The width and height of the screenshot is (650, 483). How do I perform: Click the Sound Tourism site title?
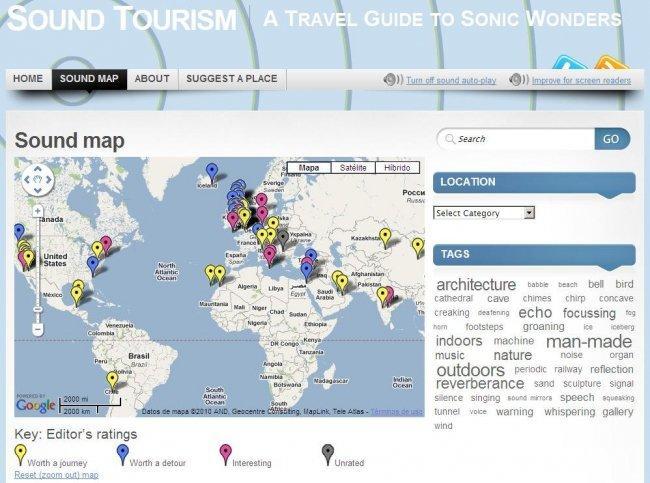(x=122, y=19)
